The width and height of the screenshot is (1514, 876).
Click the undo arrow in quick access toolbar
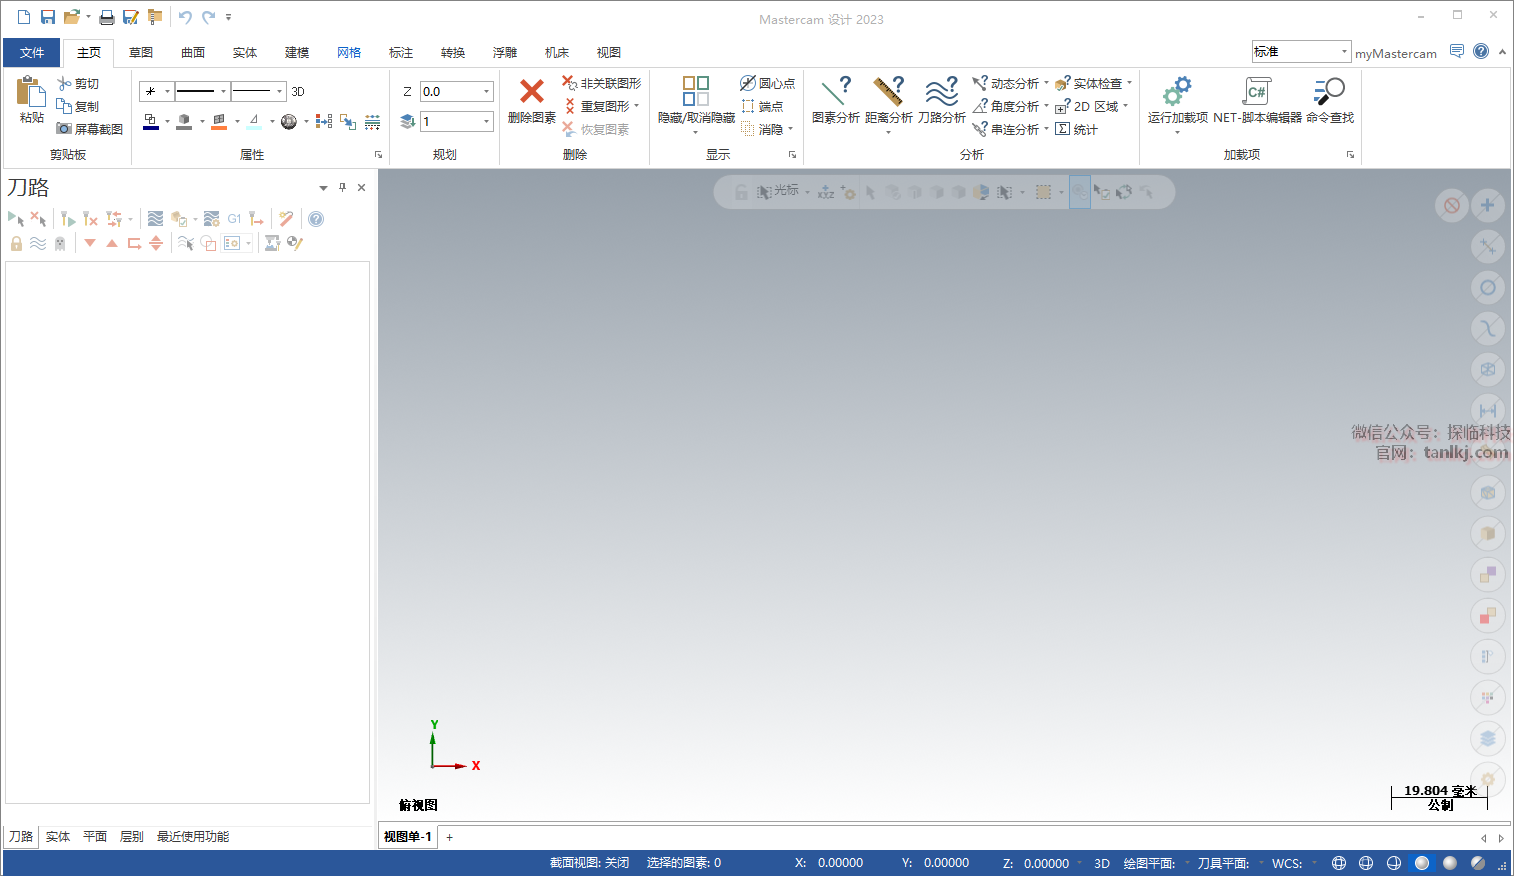coord(185,17)
